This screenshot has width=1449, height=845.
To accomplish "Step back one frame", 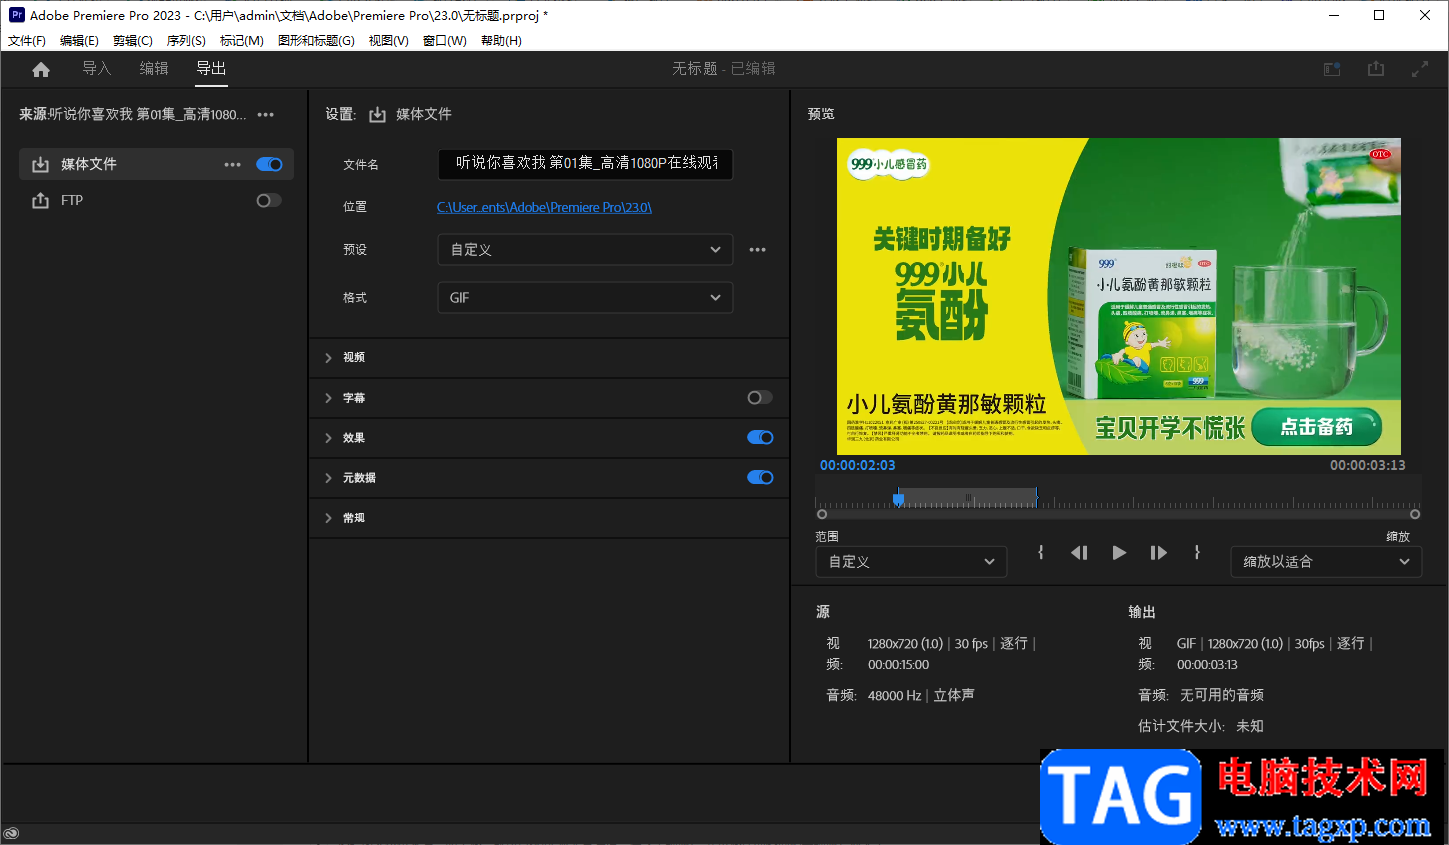I will [x=1079, y=552].
